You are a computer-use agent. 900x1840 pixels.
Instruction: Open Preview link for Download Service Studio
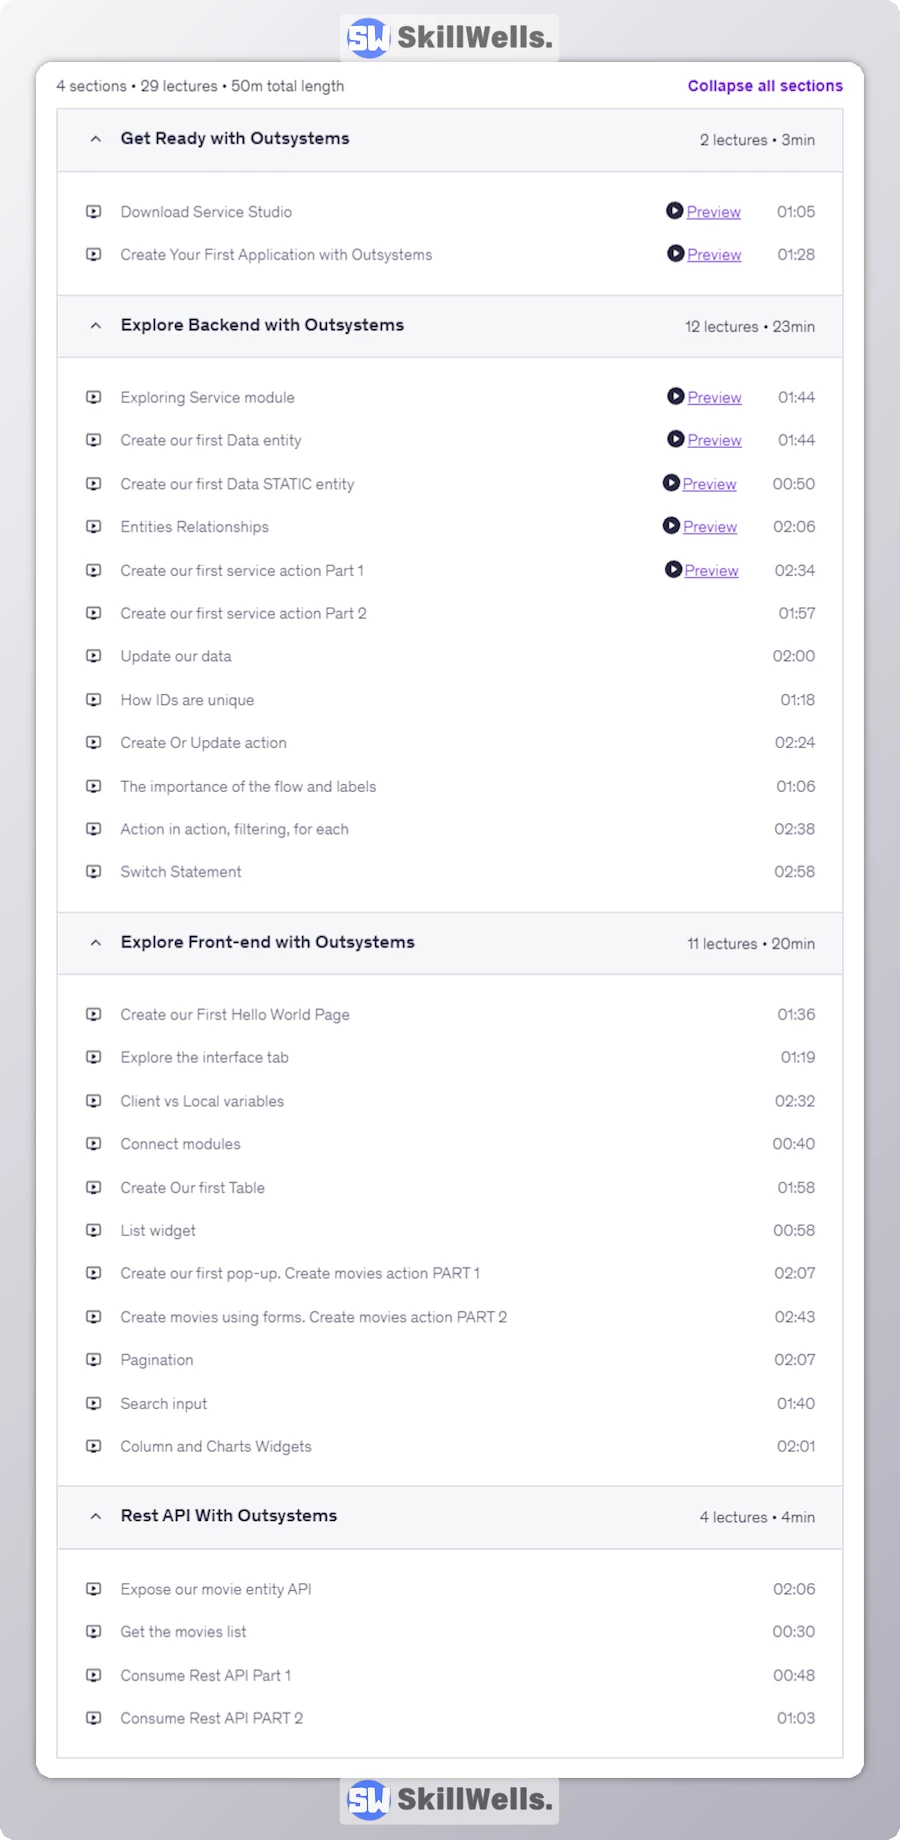[714, 212]
